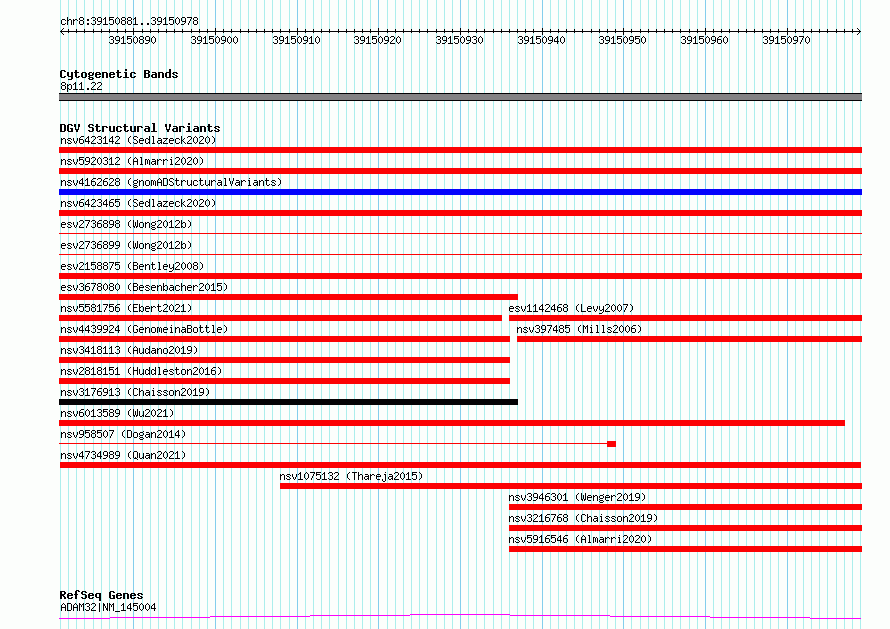
Task: Open esv2736898 (Wong2012b) variant
Action: [126, 224]
